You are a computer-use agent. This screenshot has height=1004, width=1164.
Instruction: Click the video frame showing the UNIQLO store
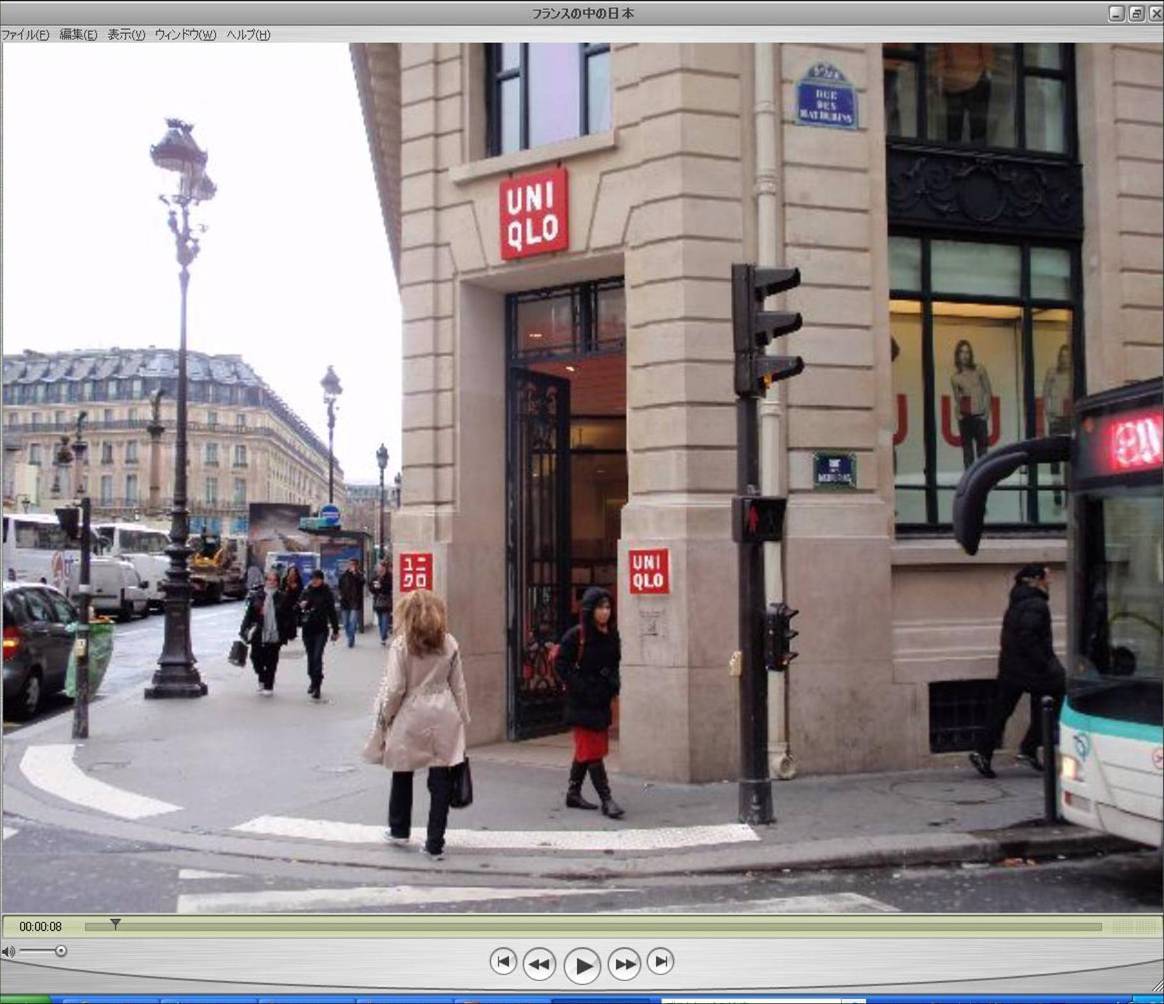coord(582,477)
